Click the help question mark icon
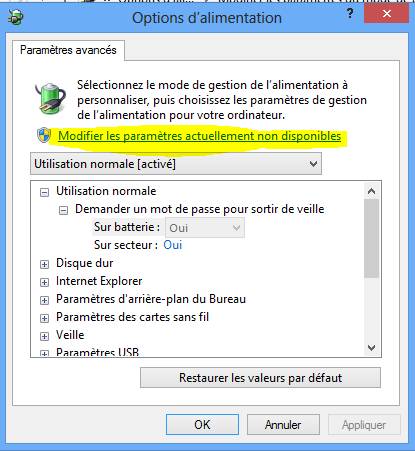 [350, 14]
